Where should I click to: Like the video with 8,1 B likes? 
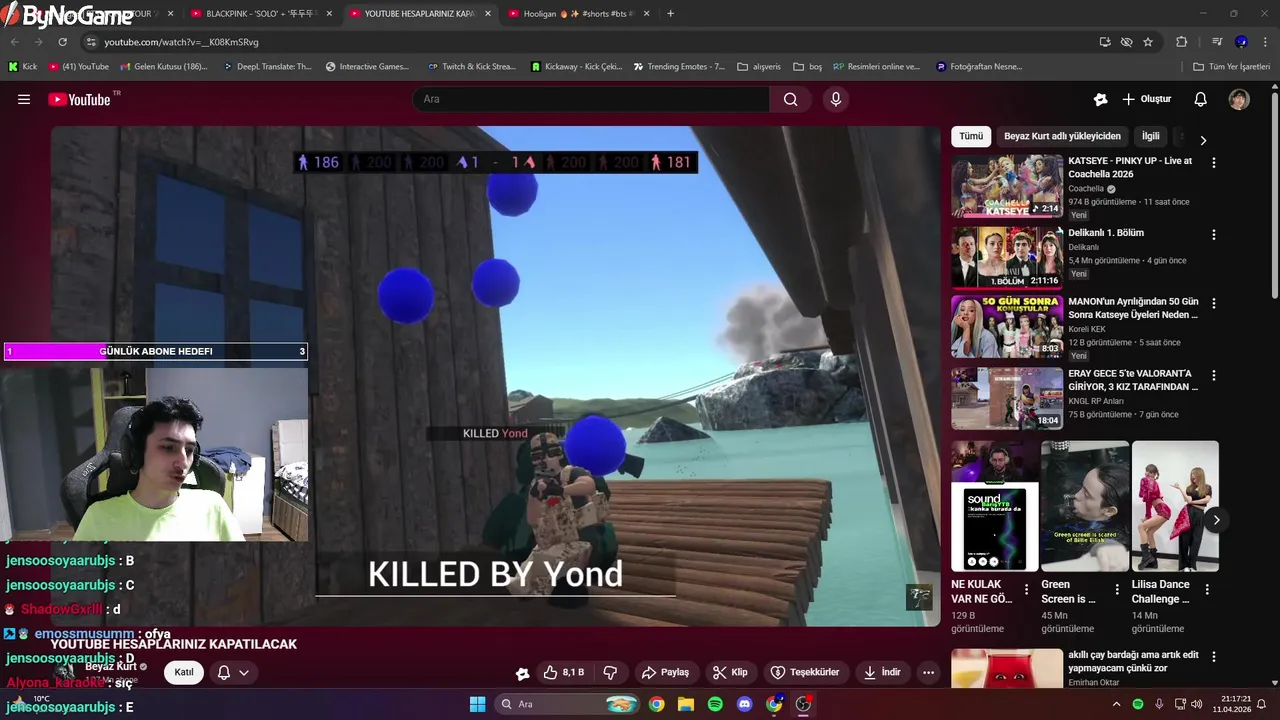point(564,672)
